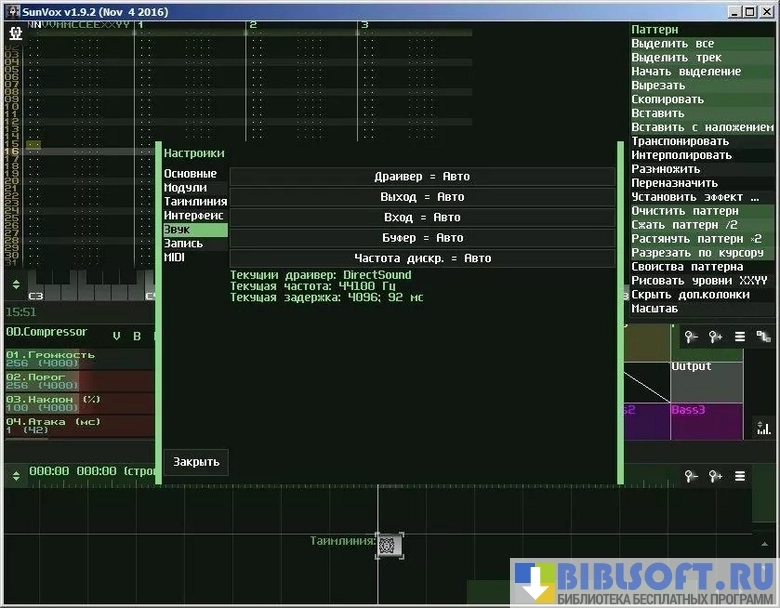Toggle the V switch on Compressor panel
The image size is (780, 608).
pyautogui.click(x=116, y=336)
